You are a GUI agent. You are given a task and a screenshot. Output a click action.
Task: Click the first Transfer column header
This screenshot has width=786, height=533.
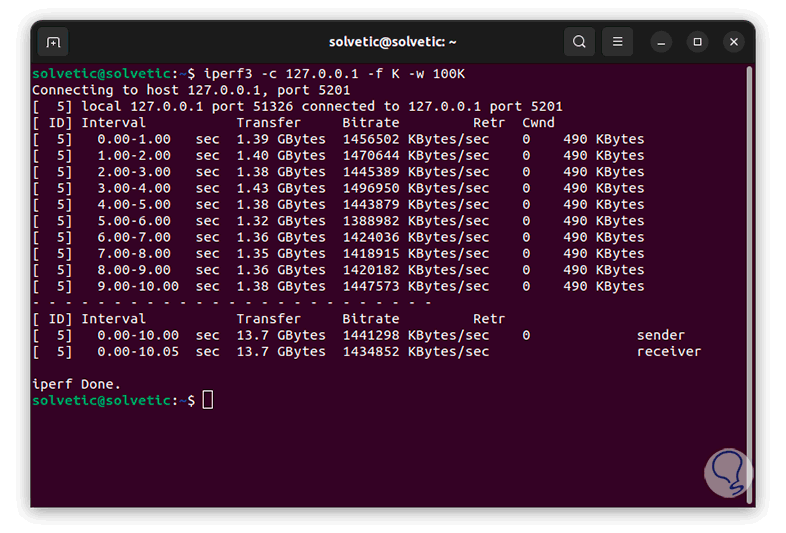pos(269,123)
